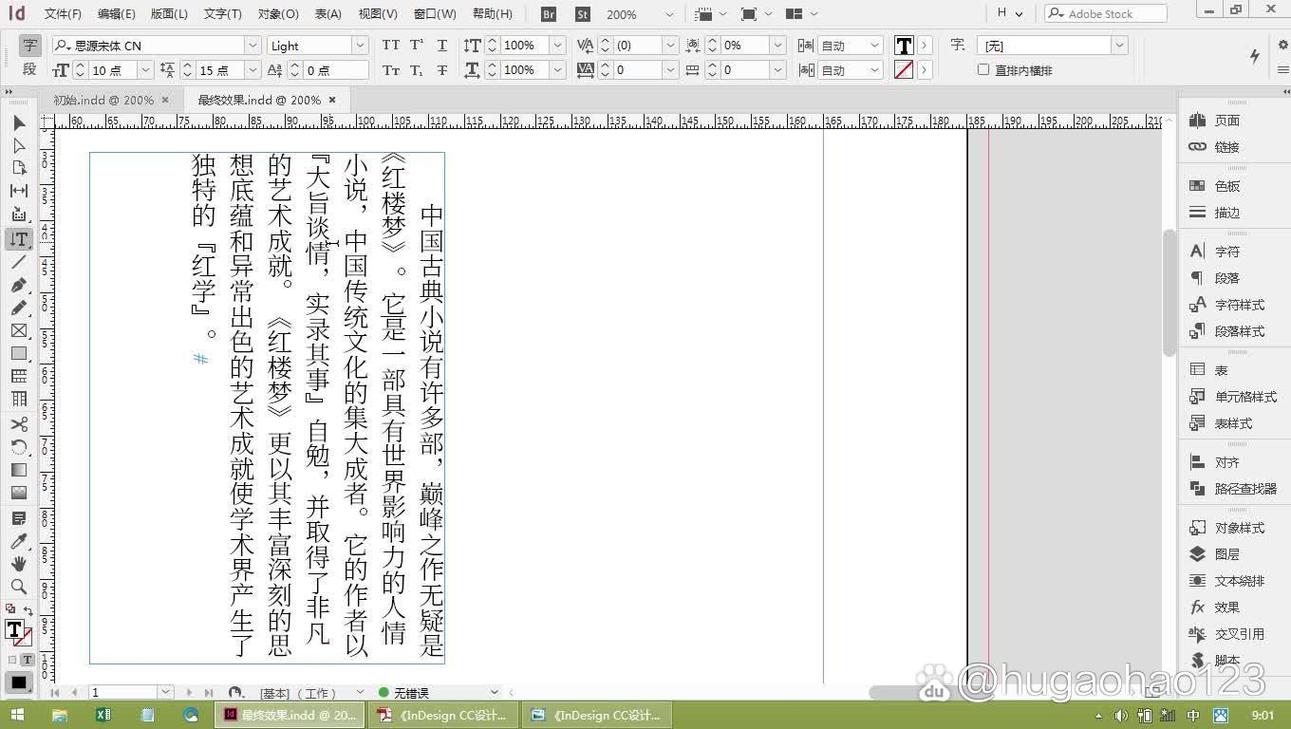
Task: Open Adobe Bridge via the Br icon
Action: coord(547,14)
